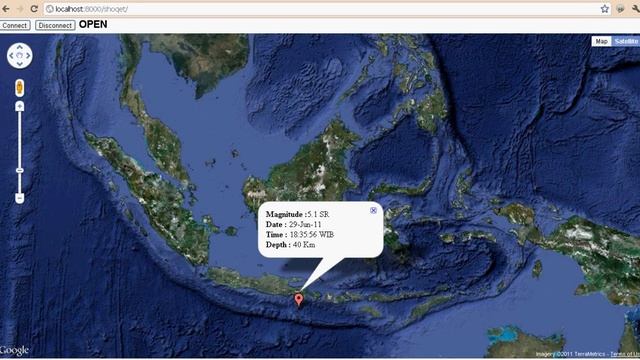Viewport: 640px width, 360px height.
Task: Click the Magnitude 5.1 SR text
Action: coord(298,214)
